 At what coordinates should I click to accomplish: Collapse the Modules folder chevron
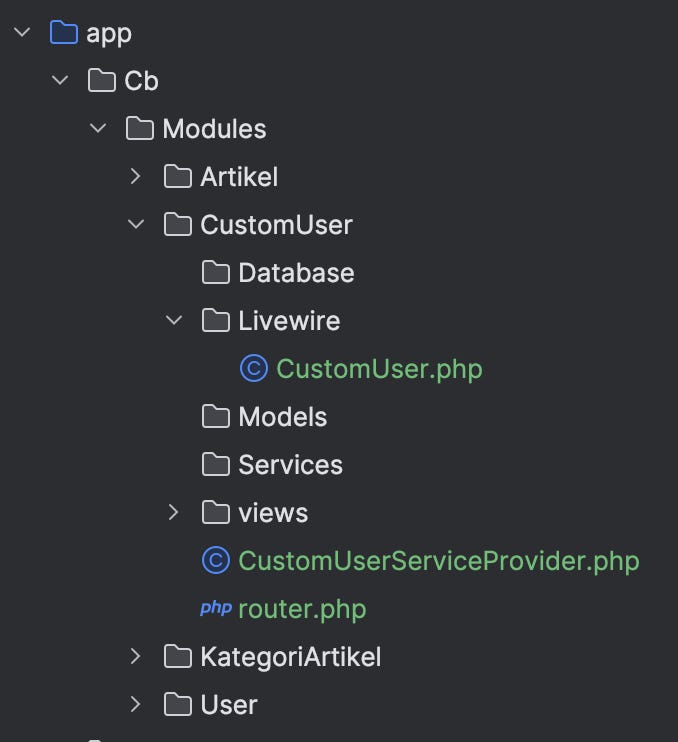pyautogui.click(x=98, y=128)
